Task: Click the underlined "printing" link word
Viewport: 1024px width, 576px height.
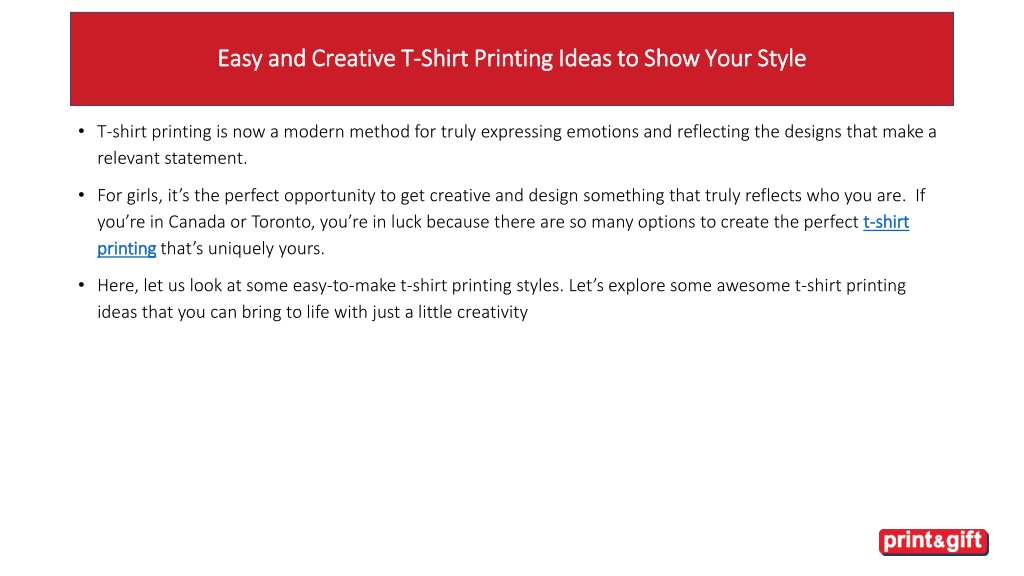Action: tap(127, 249)
